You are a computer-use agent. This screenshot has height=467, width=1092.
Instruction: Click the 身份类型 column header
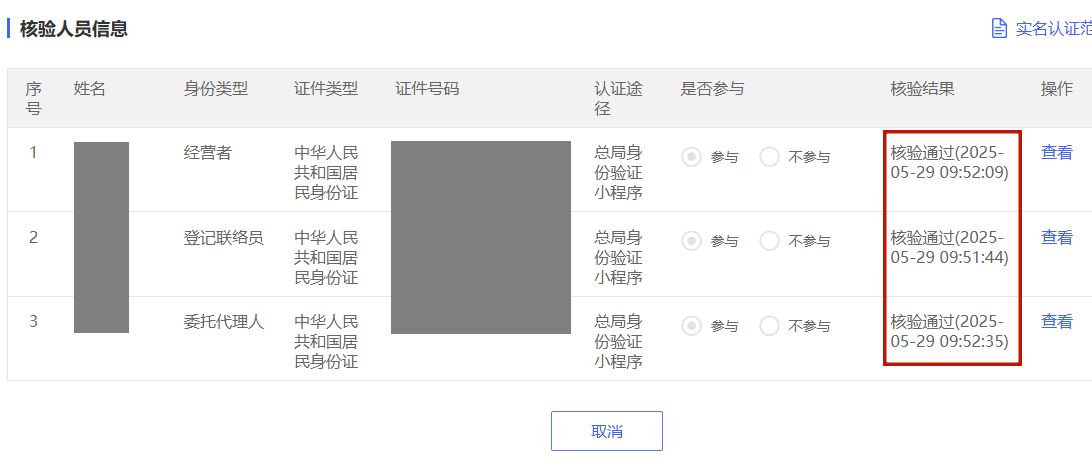pyautogui.click(x=215, y=89)
